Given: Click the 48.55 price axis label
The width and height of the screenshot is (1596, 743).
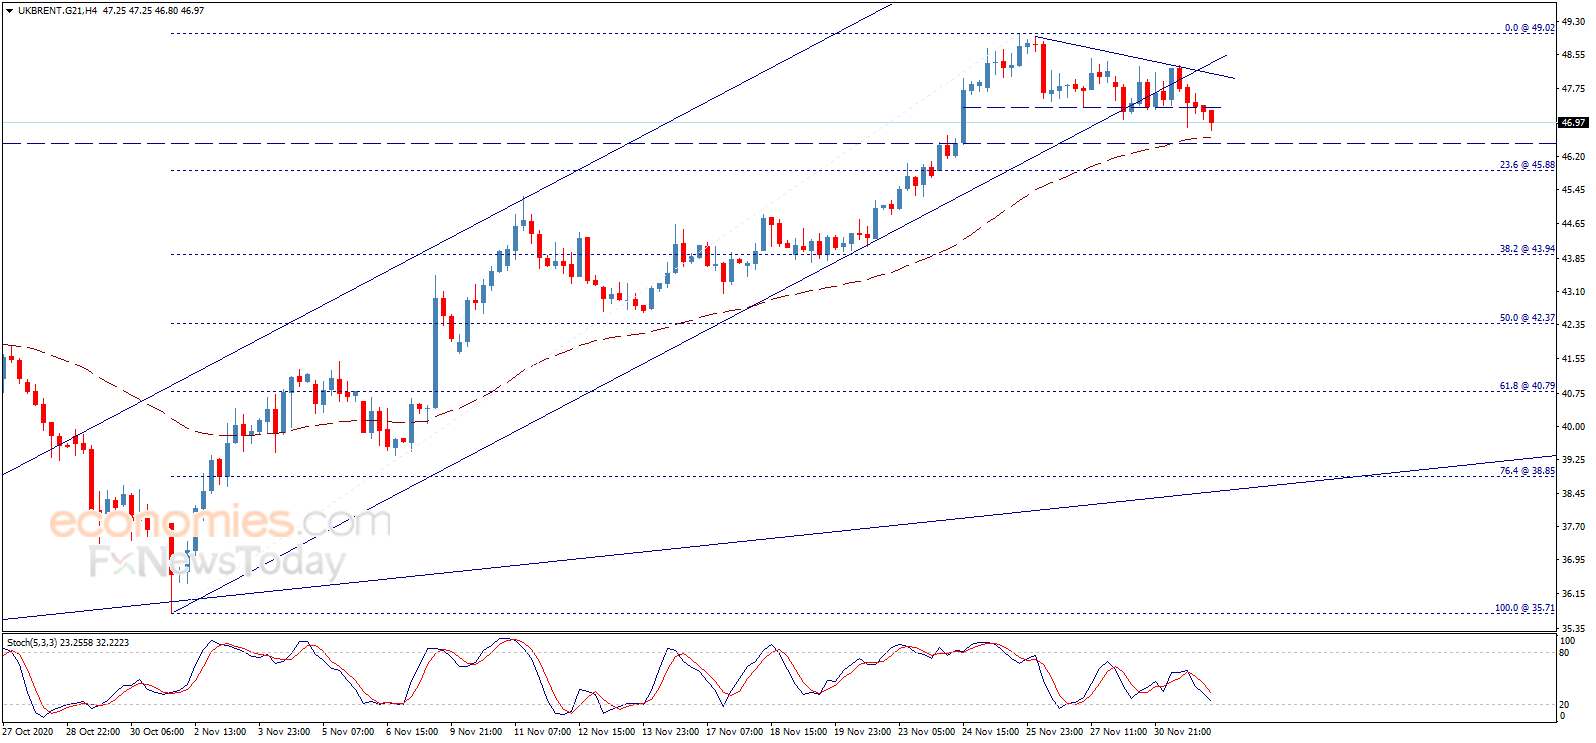Looking at the screenshot, I should click(x=1573, y=55).
